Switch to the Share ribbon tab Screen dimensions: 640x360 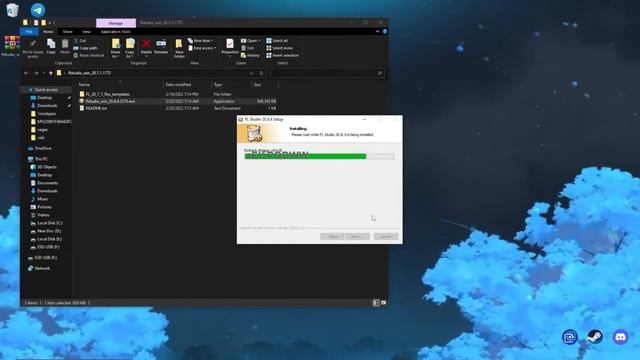pyautogui.click(x=67, y=31)
